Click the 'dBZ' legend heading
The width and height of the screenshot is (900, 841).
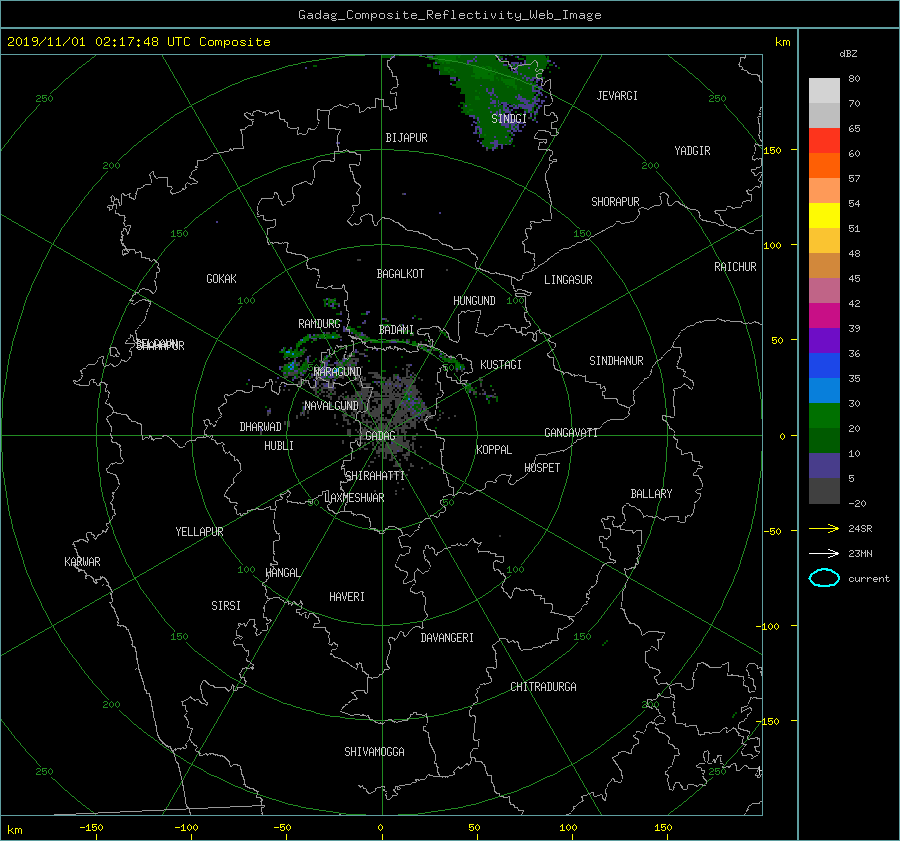848,54
